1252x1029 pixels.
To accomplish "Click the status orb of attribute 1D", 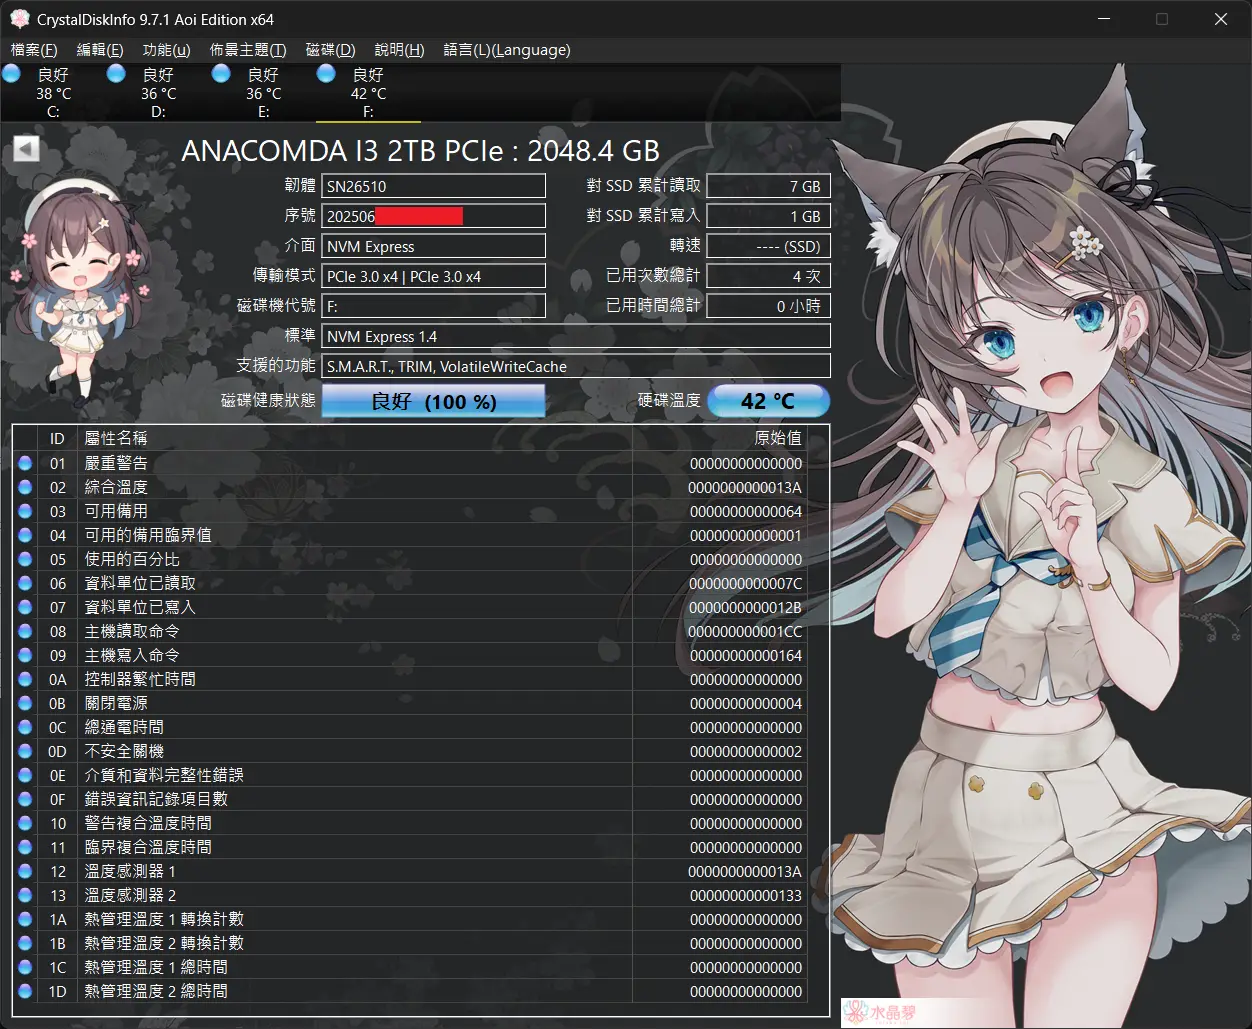I will tap(25, 991).
